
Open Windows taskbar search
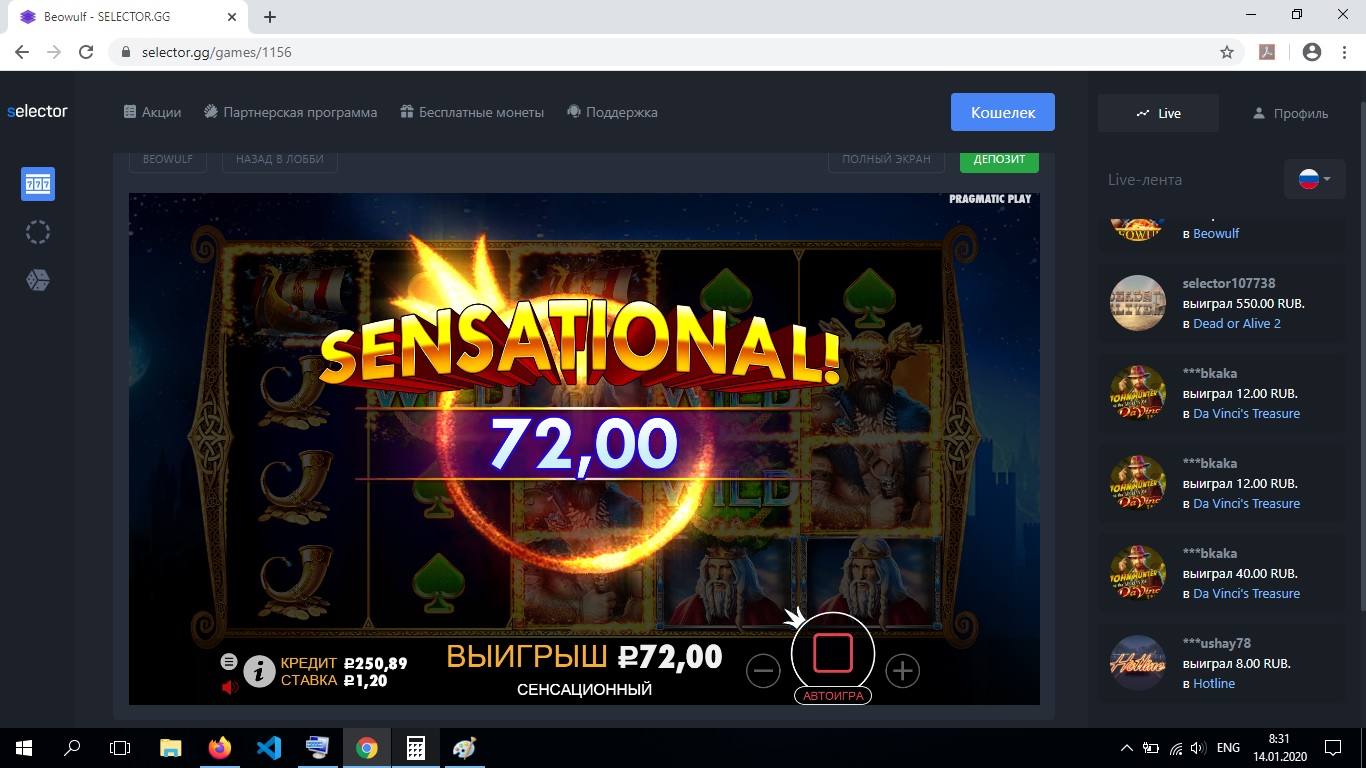[72, 748]
